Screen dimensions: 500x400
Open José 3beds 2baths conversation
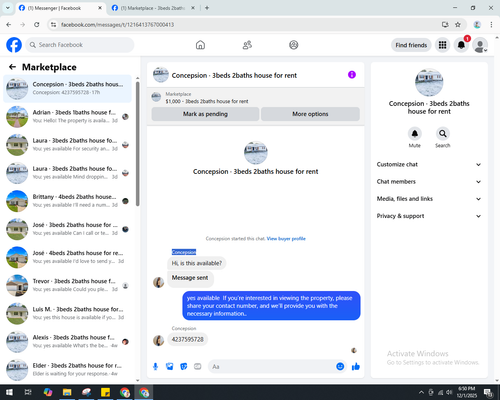[x=68, y=229]
